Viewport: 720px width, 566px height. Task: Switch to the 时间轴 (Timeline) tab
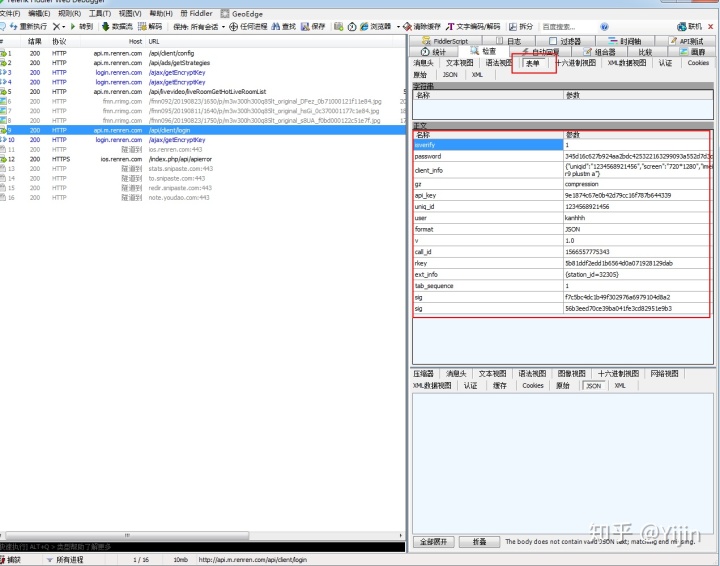click(624, 41)
